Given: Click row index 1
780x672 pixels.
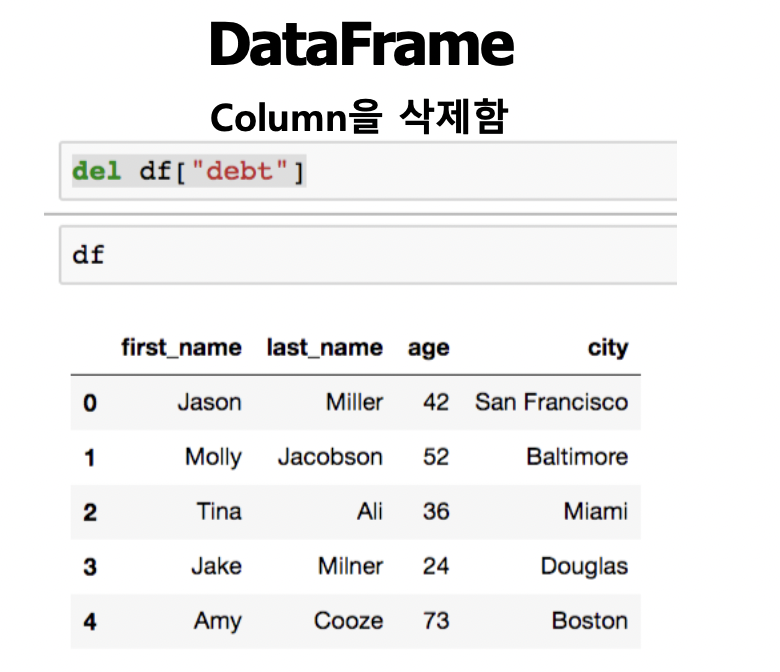Looking at the screenshot, I should click(90, 458).
